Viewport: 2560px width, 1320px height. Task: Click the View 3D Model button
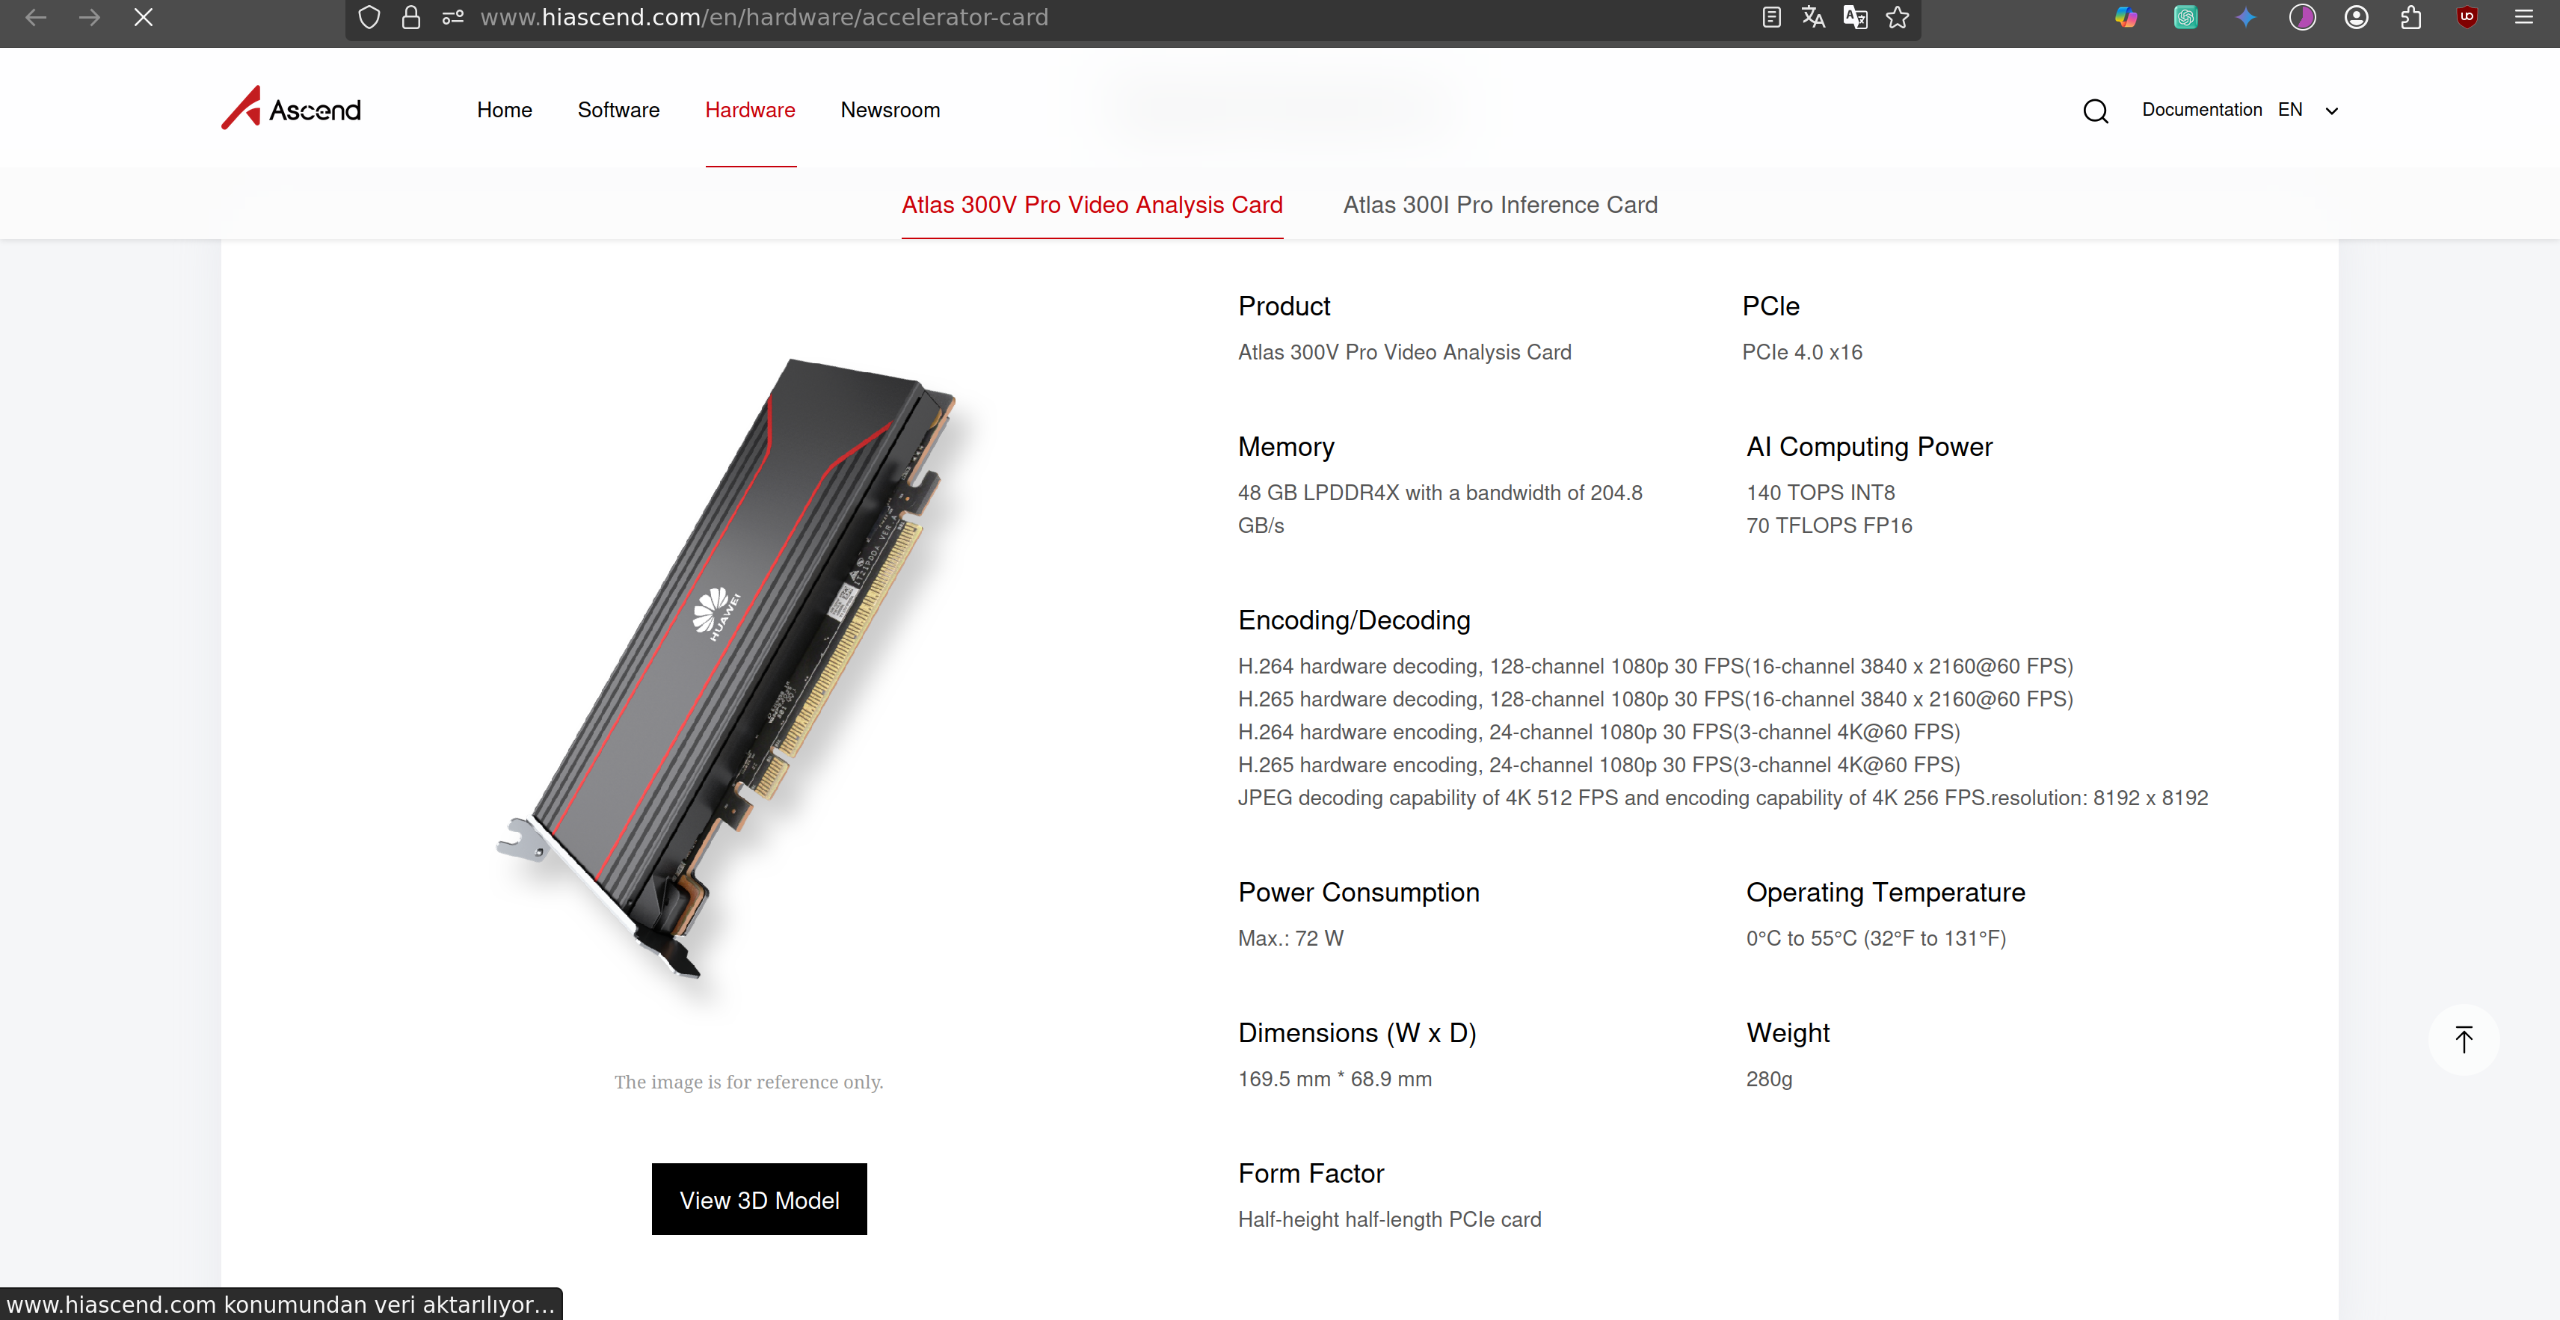[x=759, y=1199]
